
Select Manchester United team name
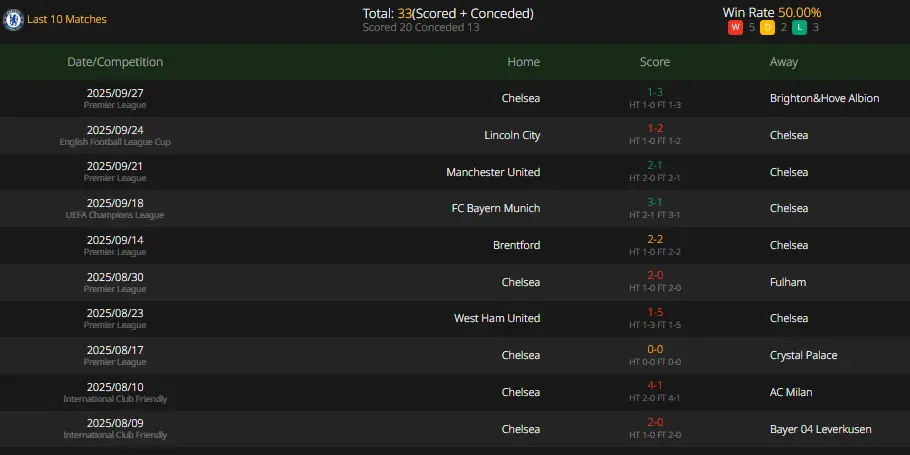pos(493,172)
